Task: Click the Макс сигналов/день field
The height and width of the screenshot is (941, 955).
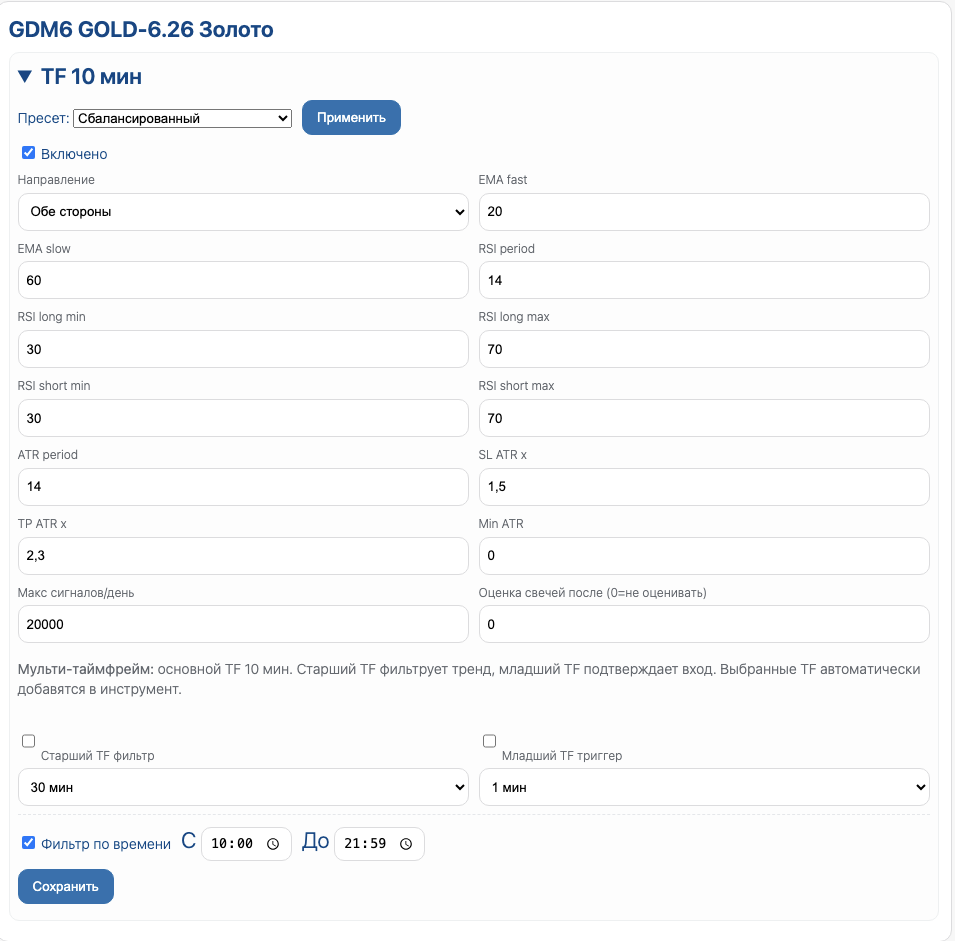Action: click(243, 624)
